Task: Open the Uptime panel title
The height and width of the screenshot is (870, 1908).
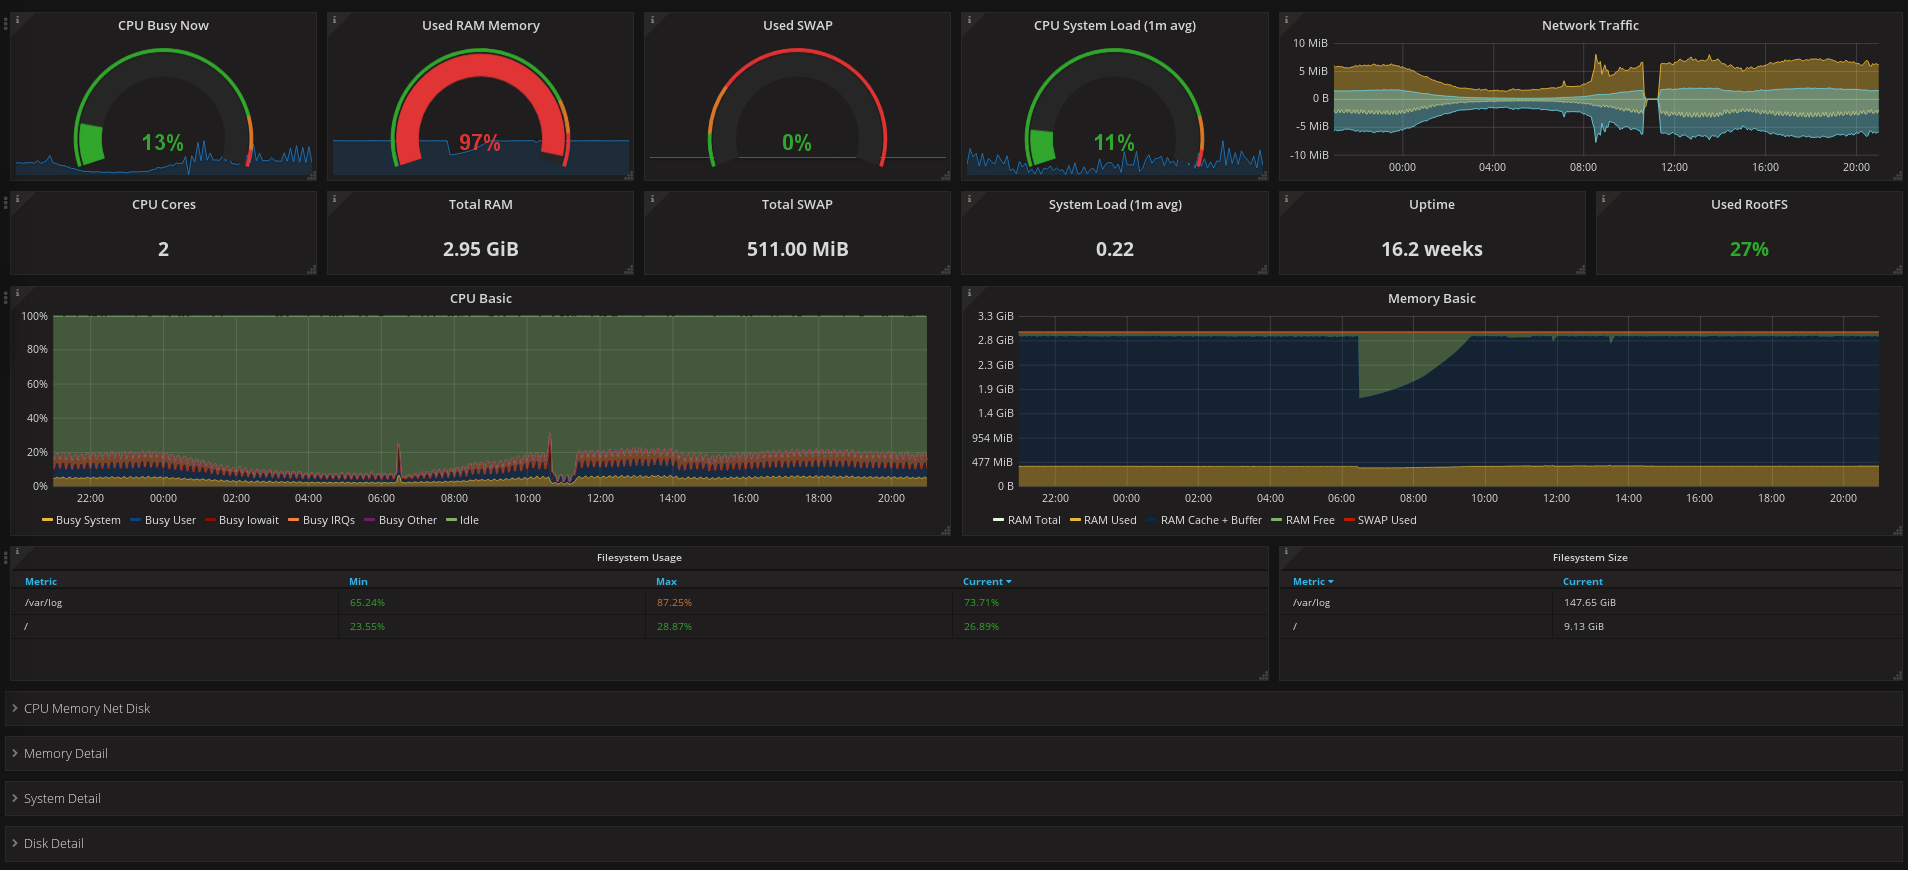Action: click(x=1432, y=204)
